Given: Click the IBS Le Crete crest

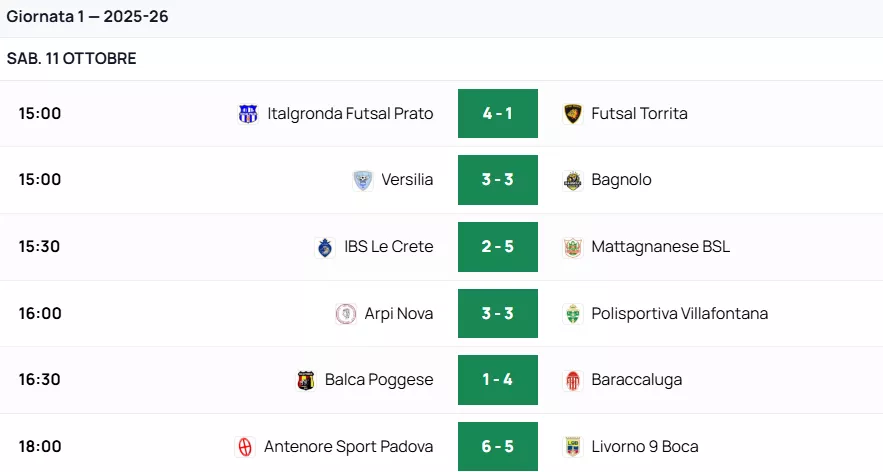Looking at the screenshot, I should [x=325, y=247].
